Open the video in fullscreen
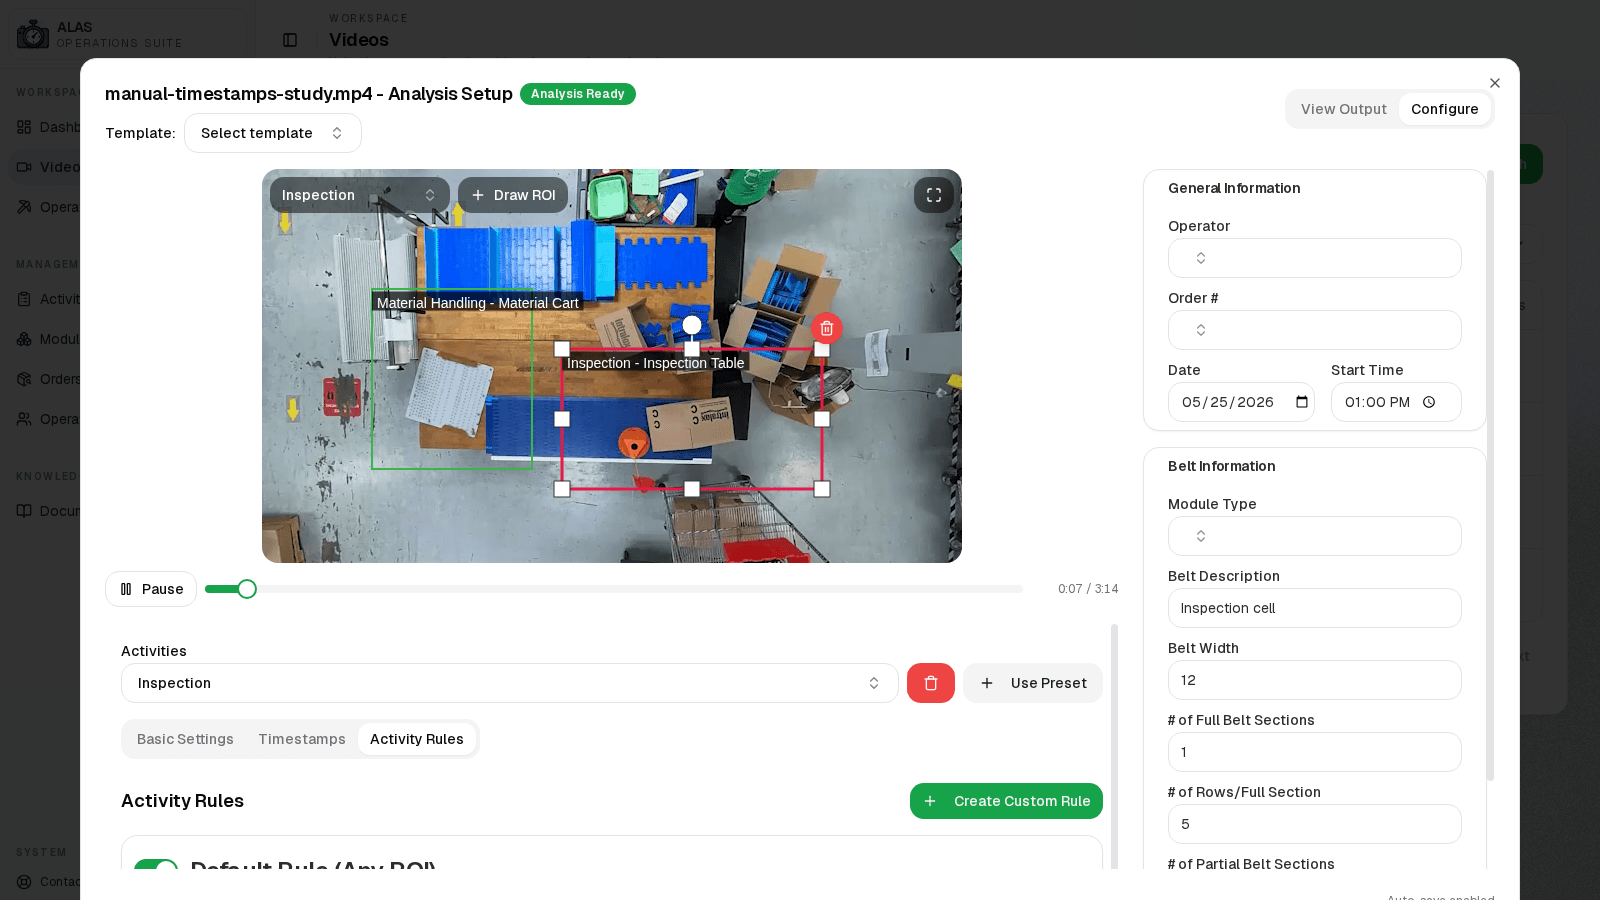 934,195
